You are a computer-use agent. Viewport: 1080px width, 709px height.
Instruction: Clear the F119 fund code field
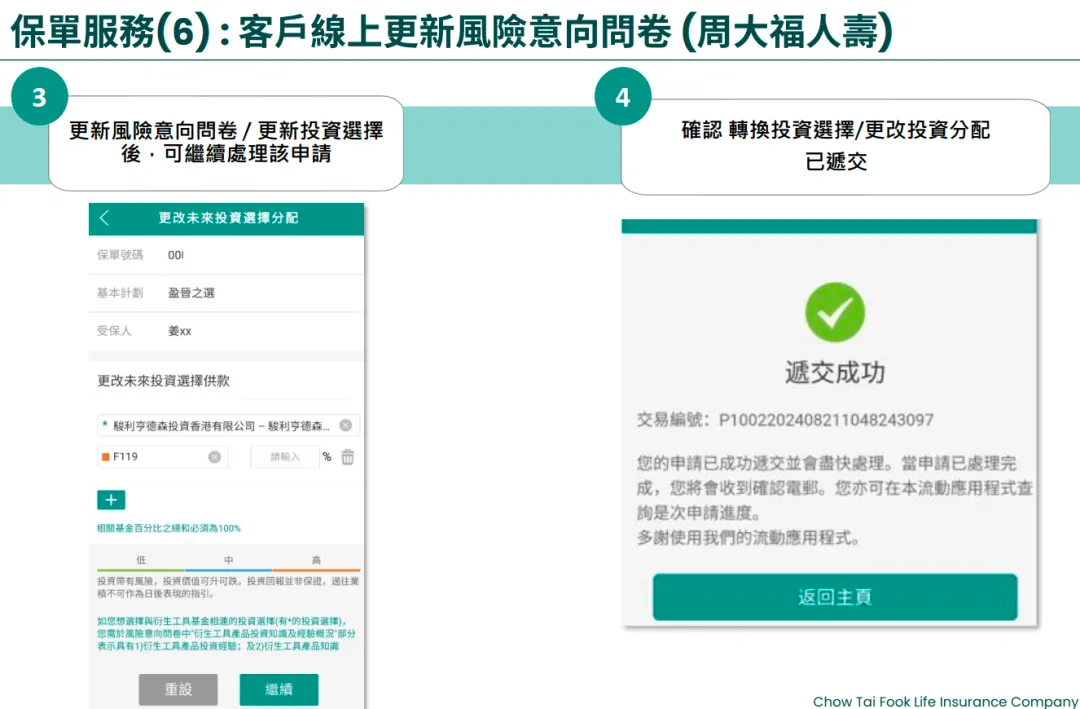[x=214, y=457]
